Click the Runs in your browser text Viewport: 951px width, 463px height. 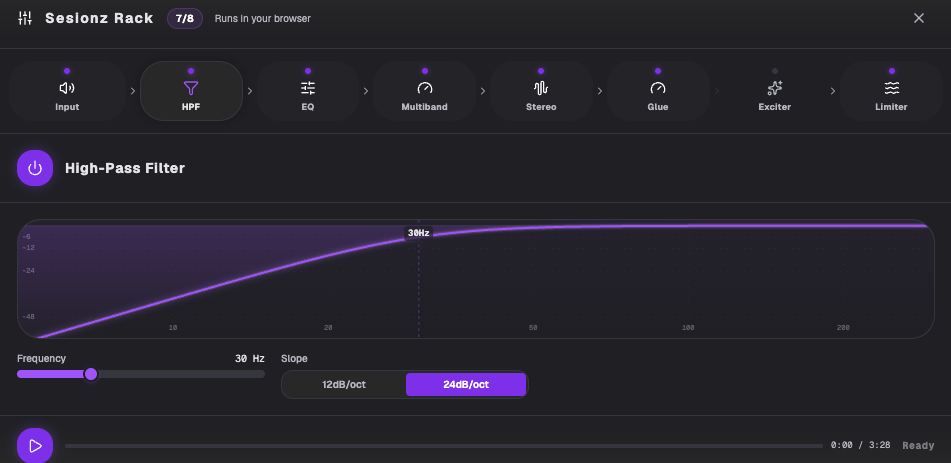point(263,19)
